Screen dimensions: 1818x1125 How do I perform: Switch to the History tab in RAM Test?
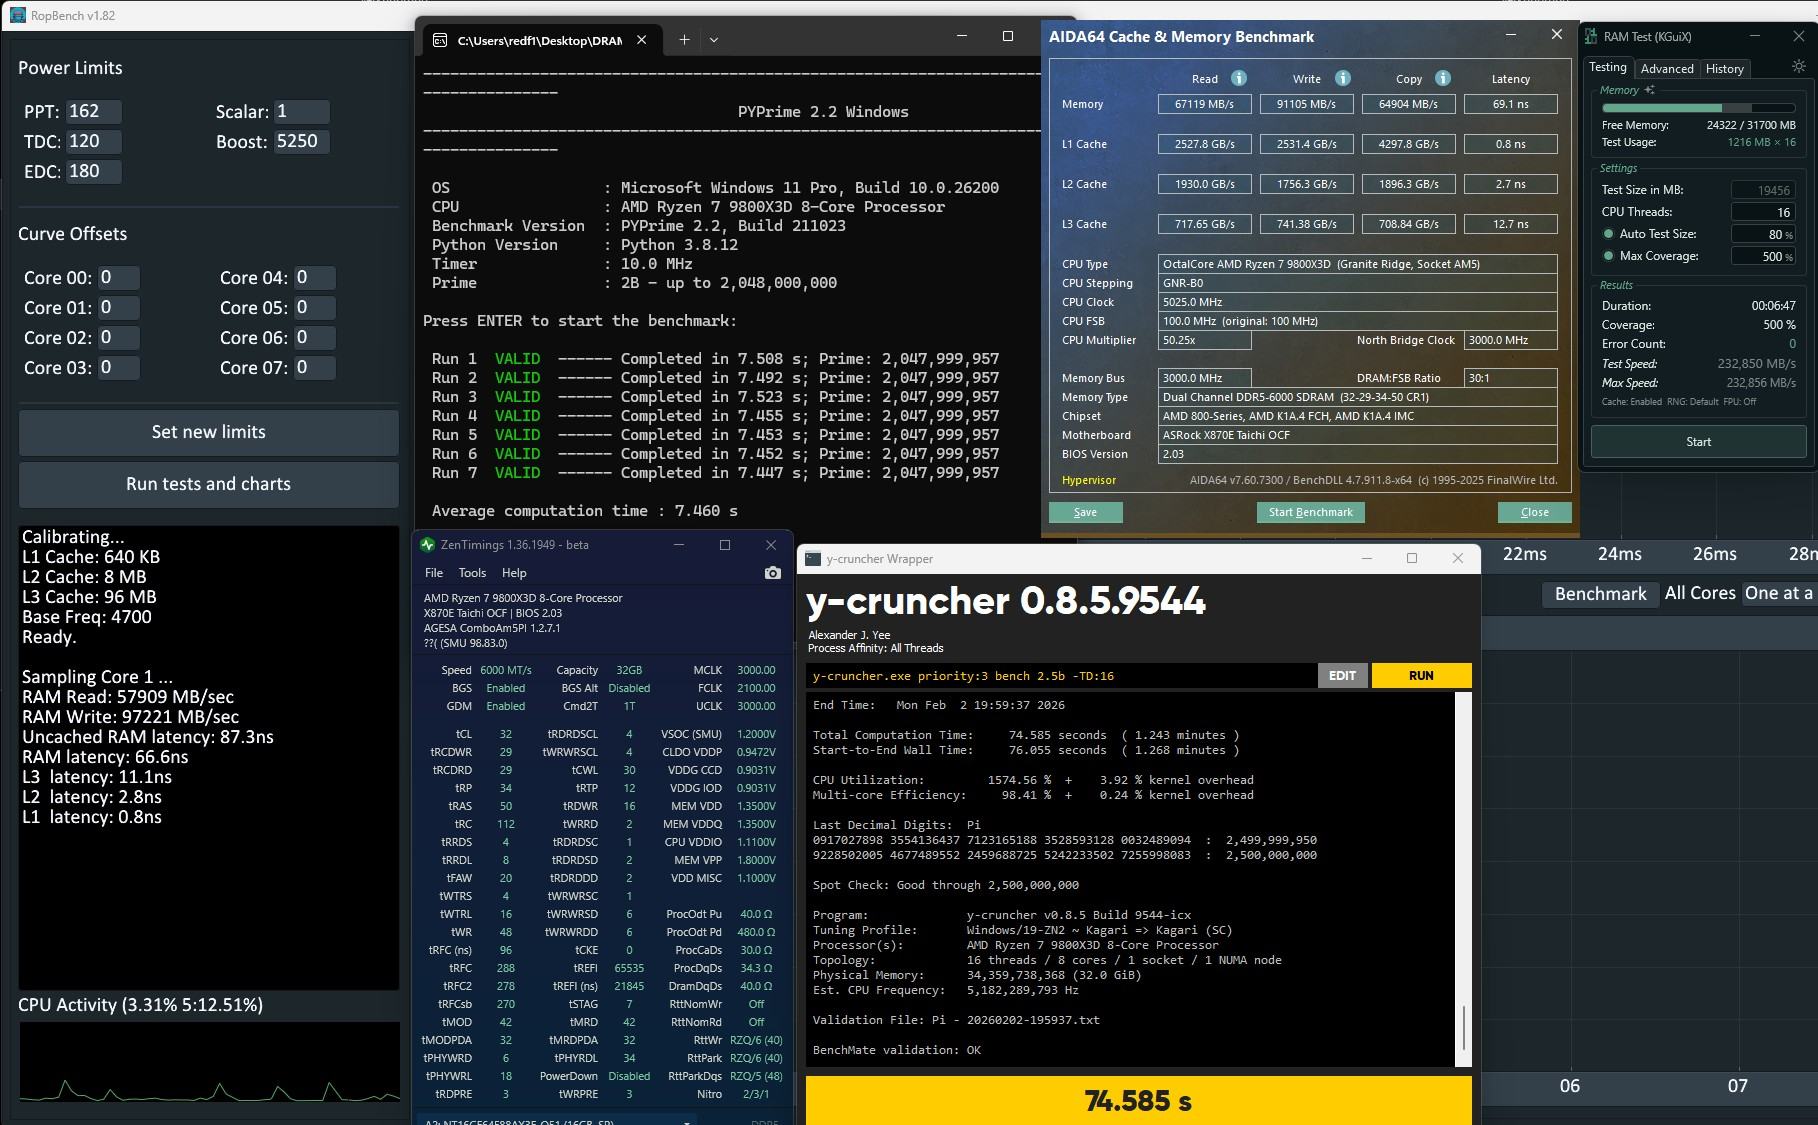pos(1725,69)
